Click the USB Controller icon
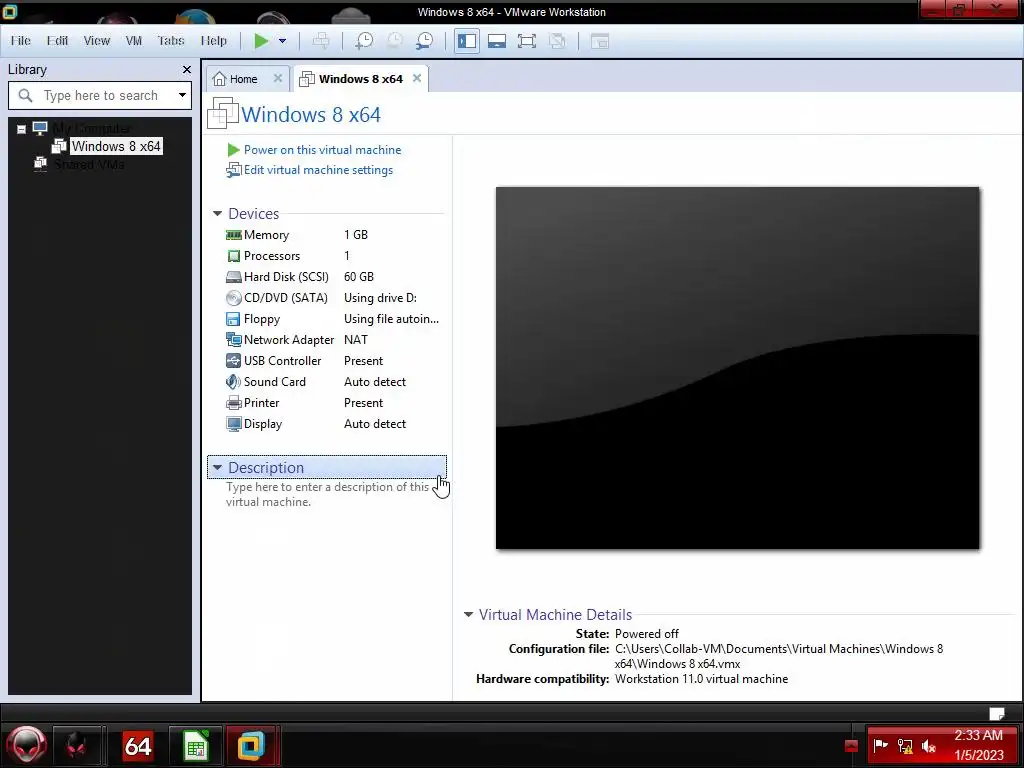Viewport: 1024px width, 768px height. tap(233, 360)
